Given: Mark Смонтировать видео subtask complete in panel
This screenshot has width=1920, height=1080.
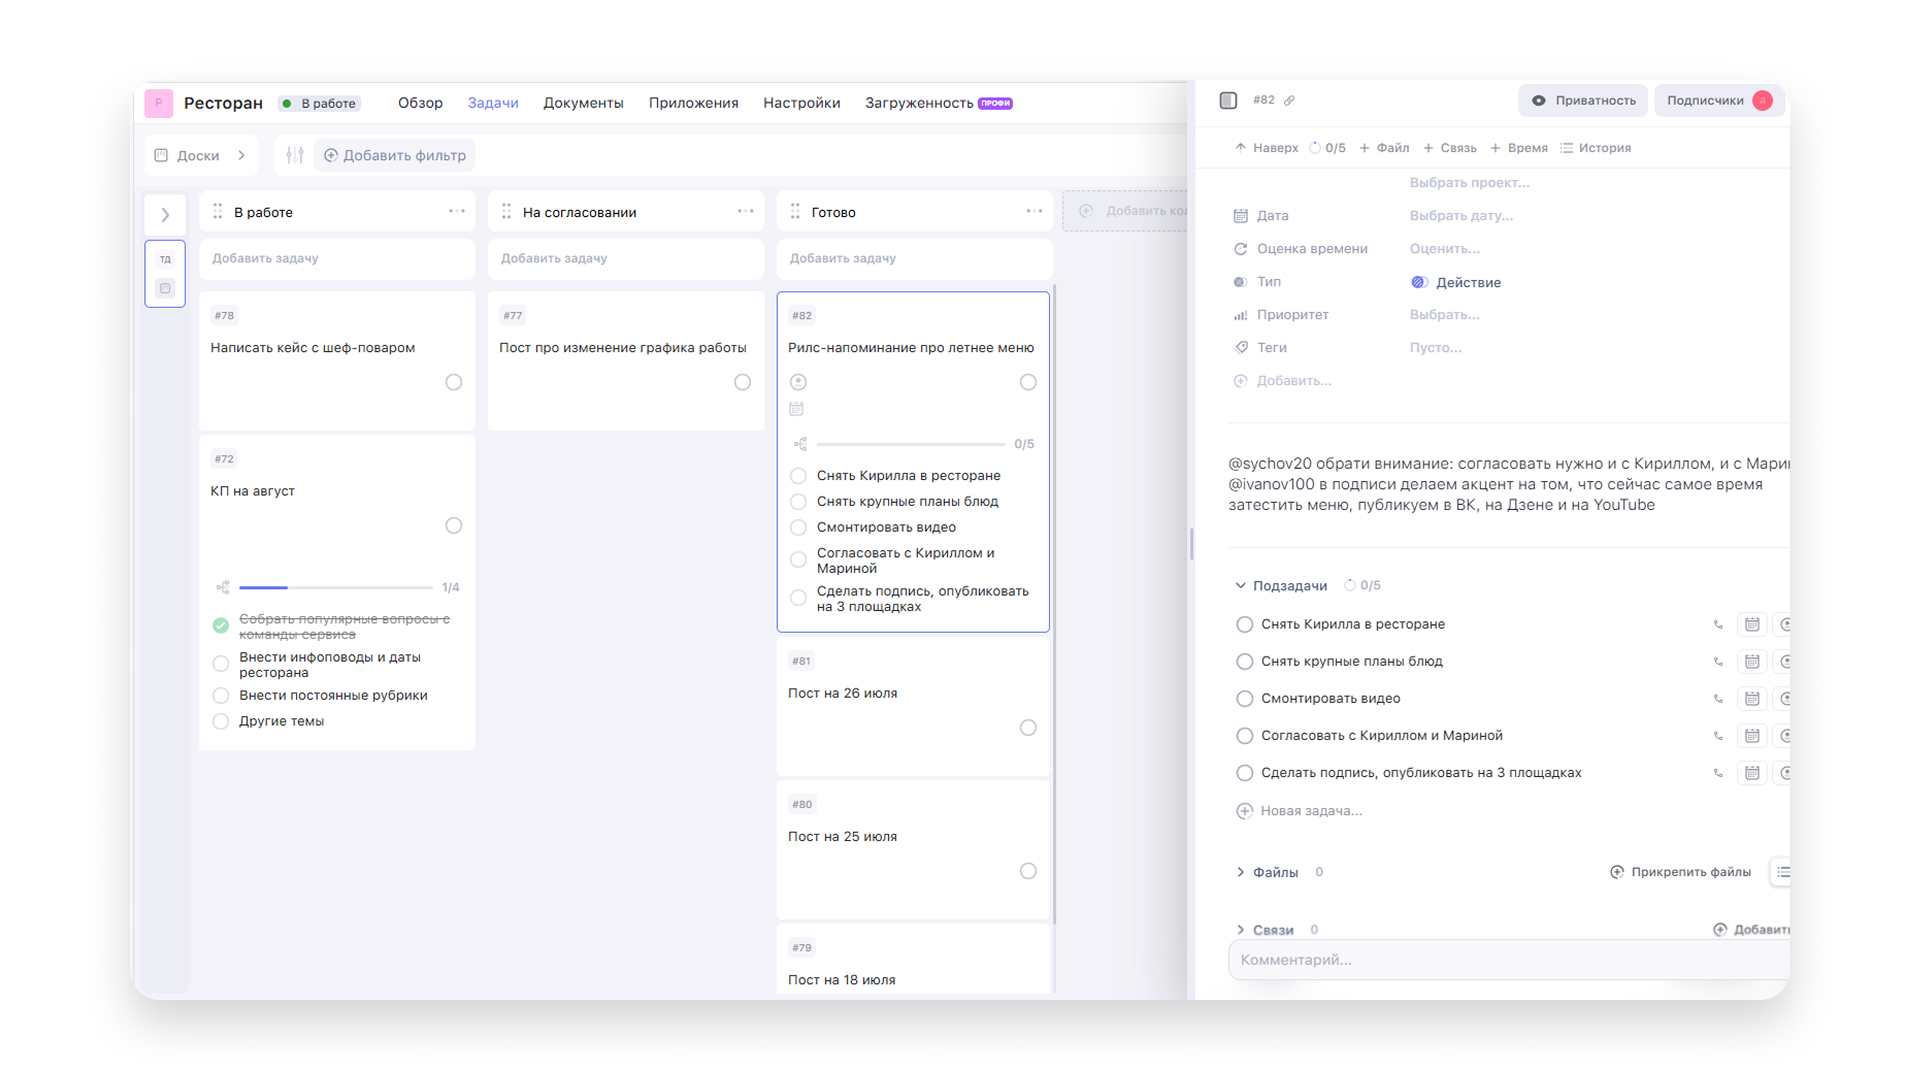Looking at the screenshot, I should point(1244,698).
